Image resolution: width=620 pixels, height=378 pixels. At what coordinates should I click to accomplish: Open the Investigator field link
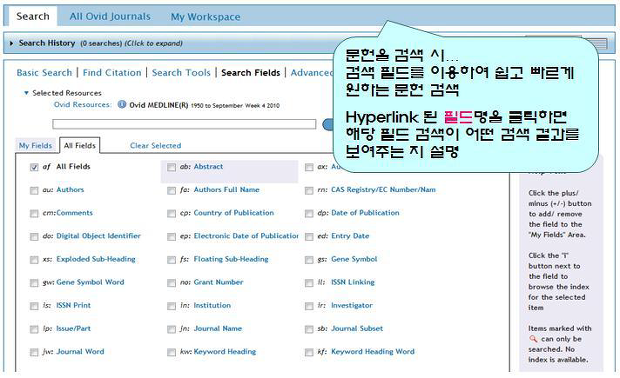click(352, 305)
